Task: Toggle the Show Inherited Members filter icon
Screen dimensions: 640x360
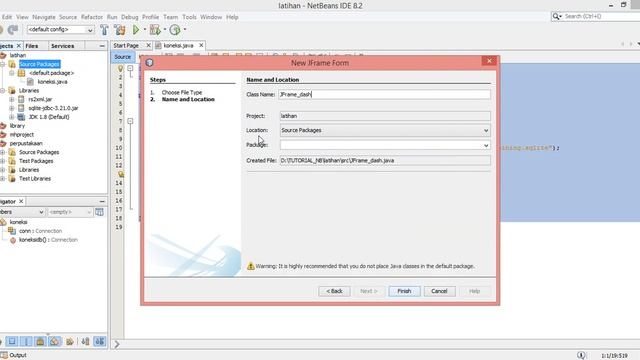Action: pos(12,342)
